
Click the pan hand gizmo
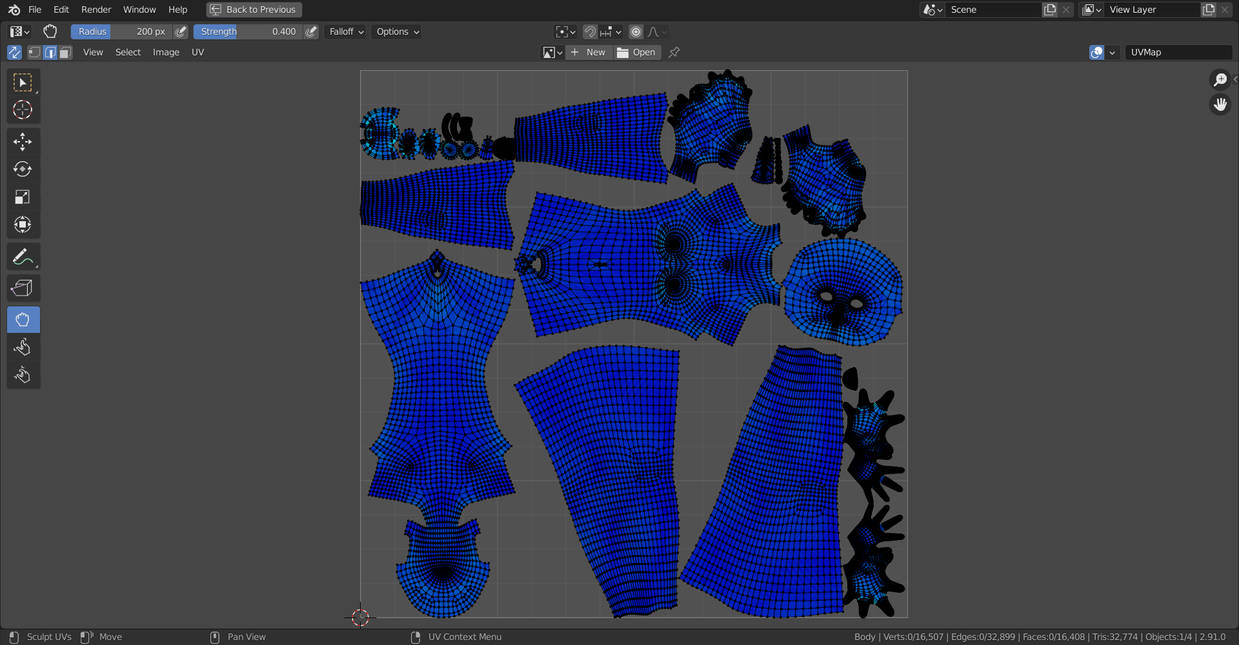(x=1220, y=104)
